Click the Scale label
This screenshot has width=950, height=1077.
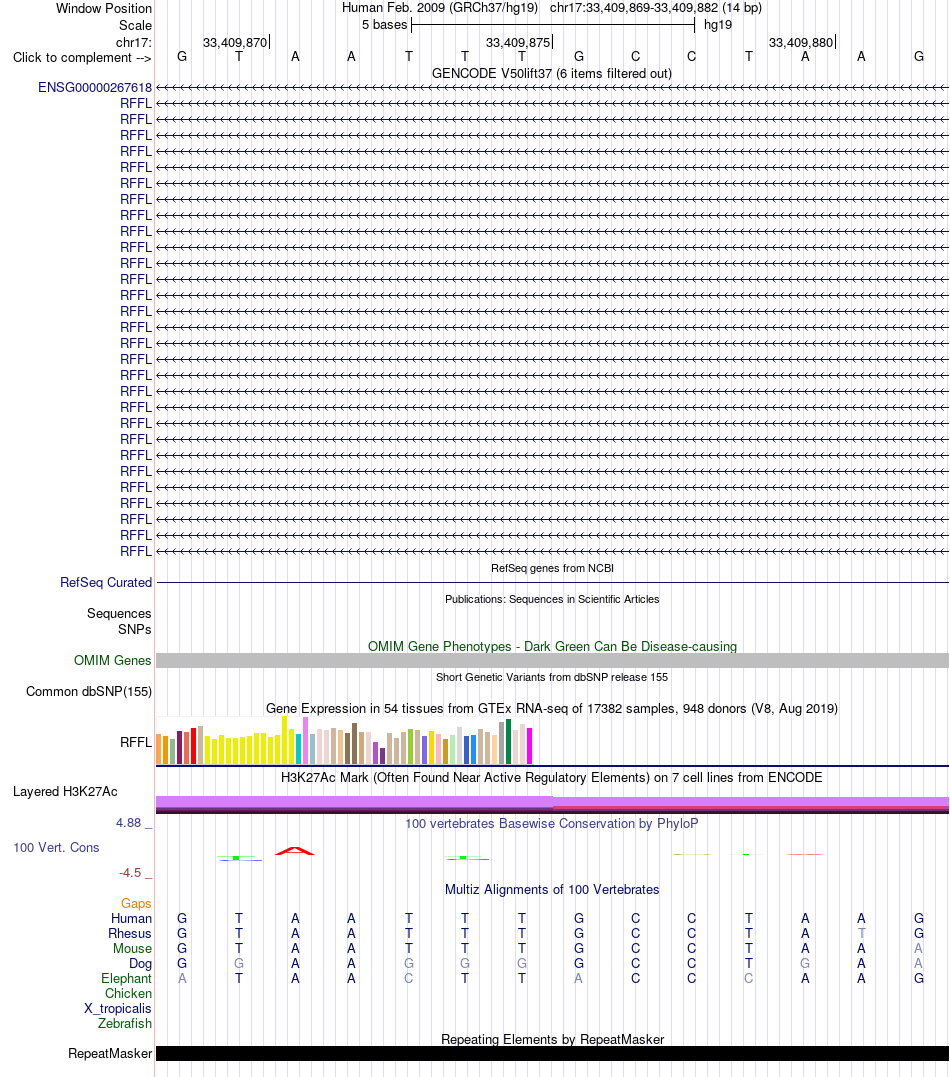pyautogui.click(x=135, y=25)
